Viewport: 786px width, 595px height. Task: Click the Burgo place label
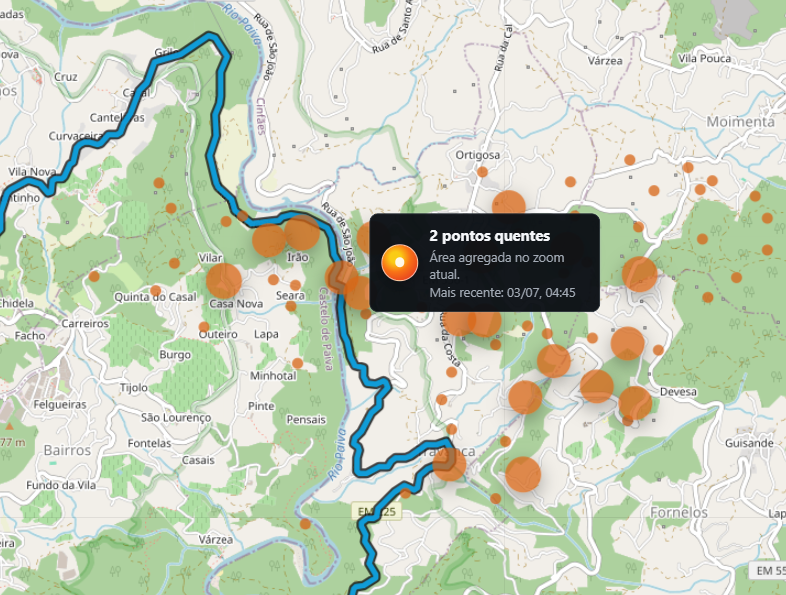(x=175, y=355)
